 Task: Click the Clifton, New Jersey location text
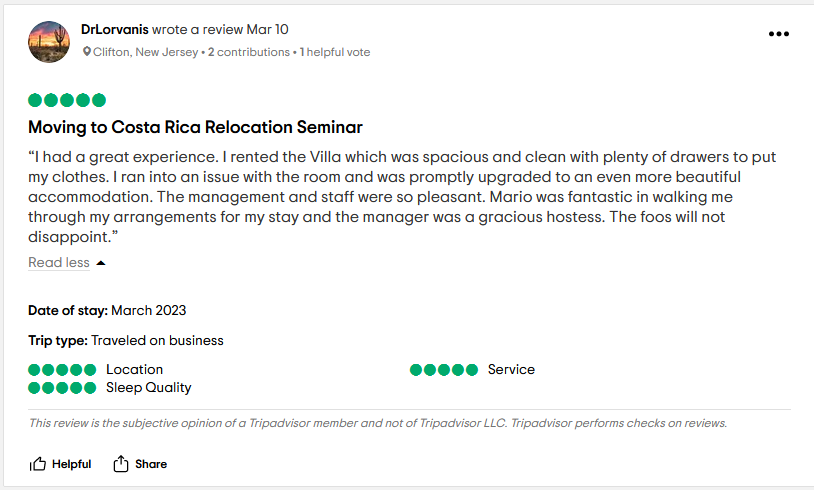coord(145,52)
